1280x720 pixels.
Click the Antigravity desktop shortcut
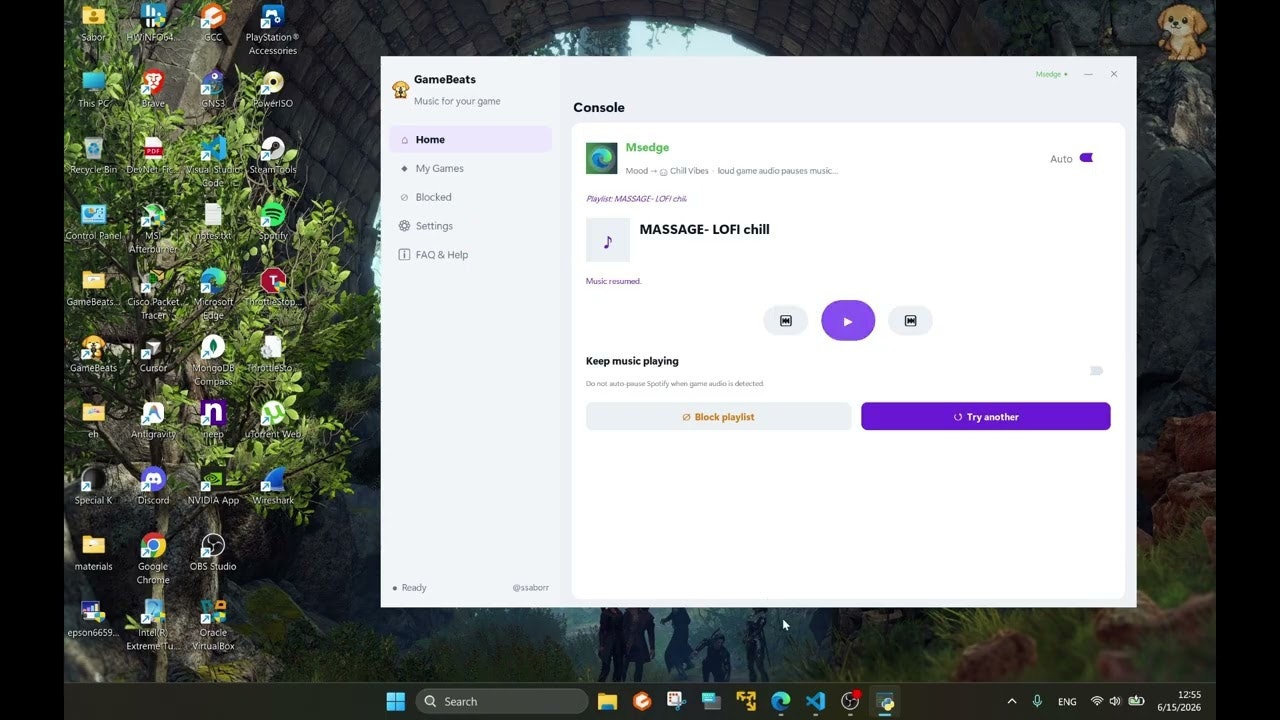coord(153,420)
